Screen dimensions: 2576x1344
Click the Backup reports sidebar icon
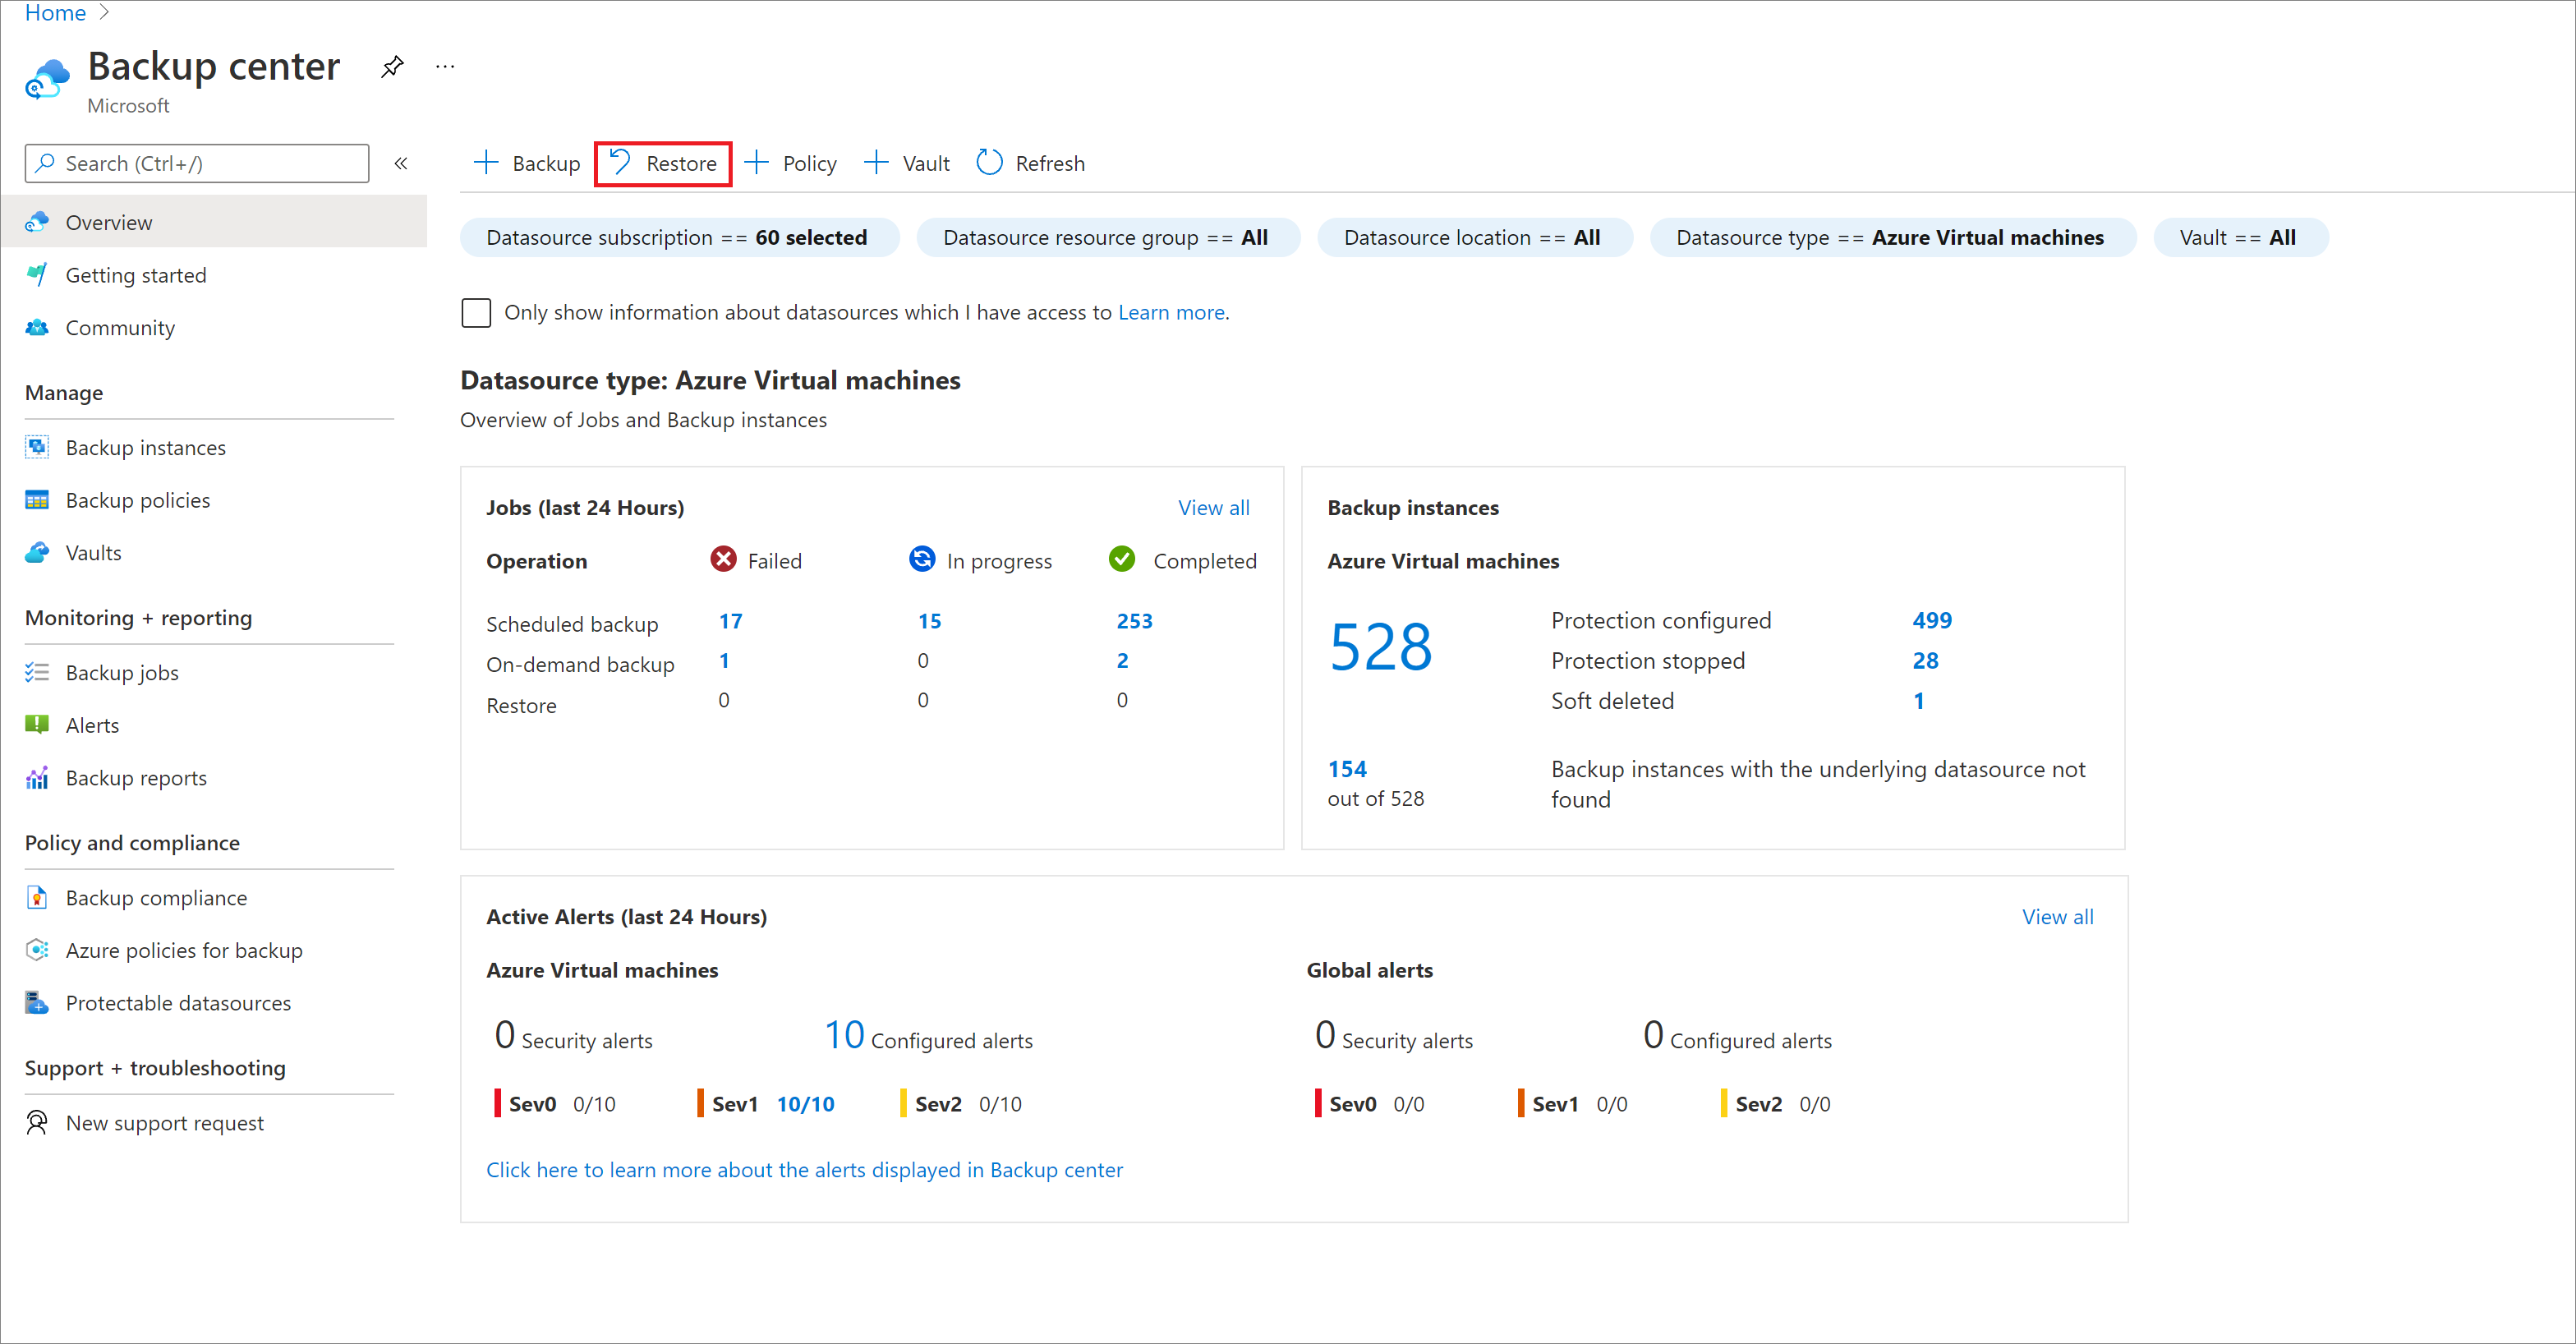tap(38, 777)
